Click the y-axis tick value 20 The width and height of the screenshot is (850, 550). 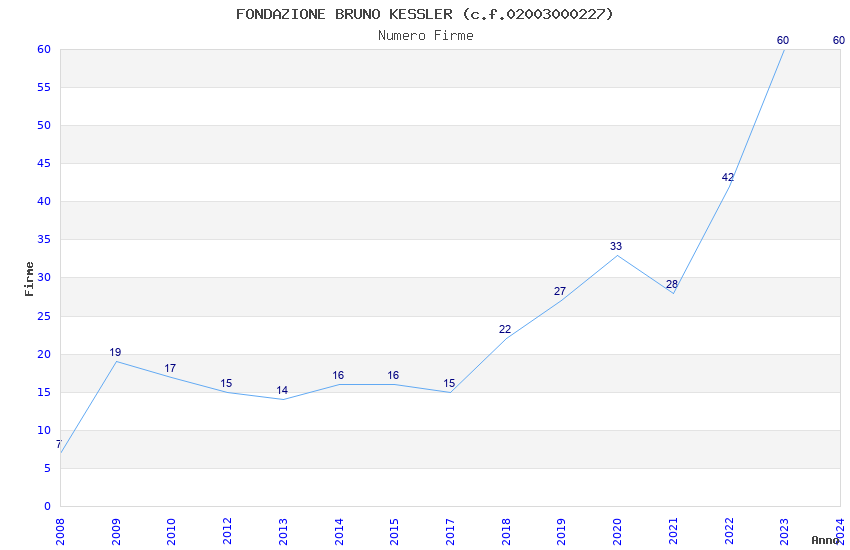click(44, 354)
